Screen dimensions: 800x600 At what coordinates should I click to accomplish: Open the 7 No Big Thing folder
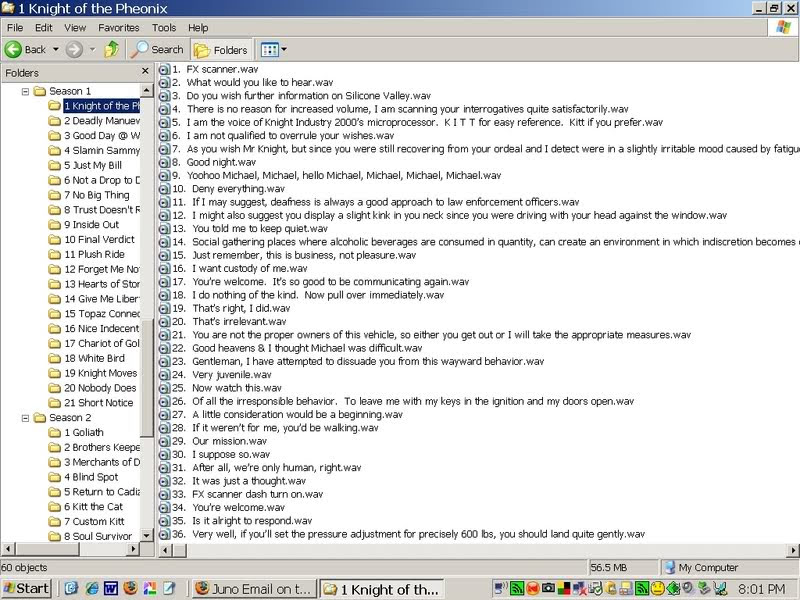pos(96,194)
